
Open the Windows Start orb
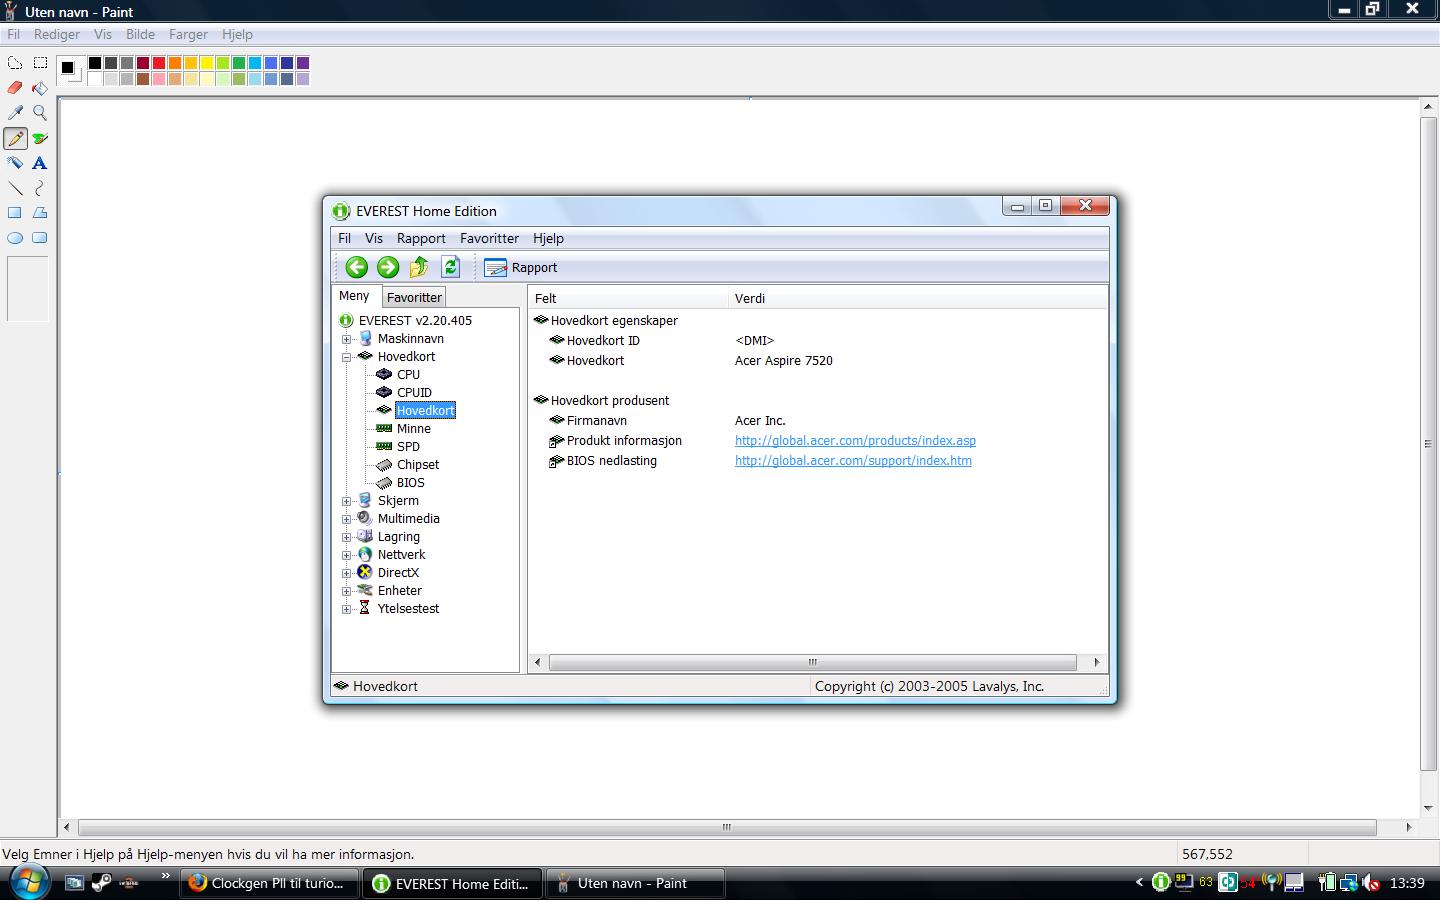29,881
